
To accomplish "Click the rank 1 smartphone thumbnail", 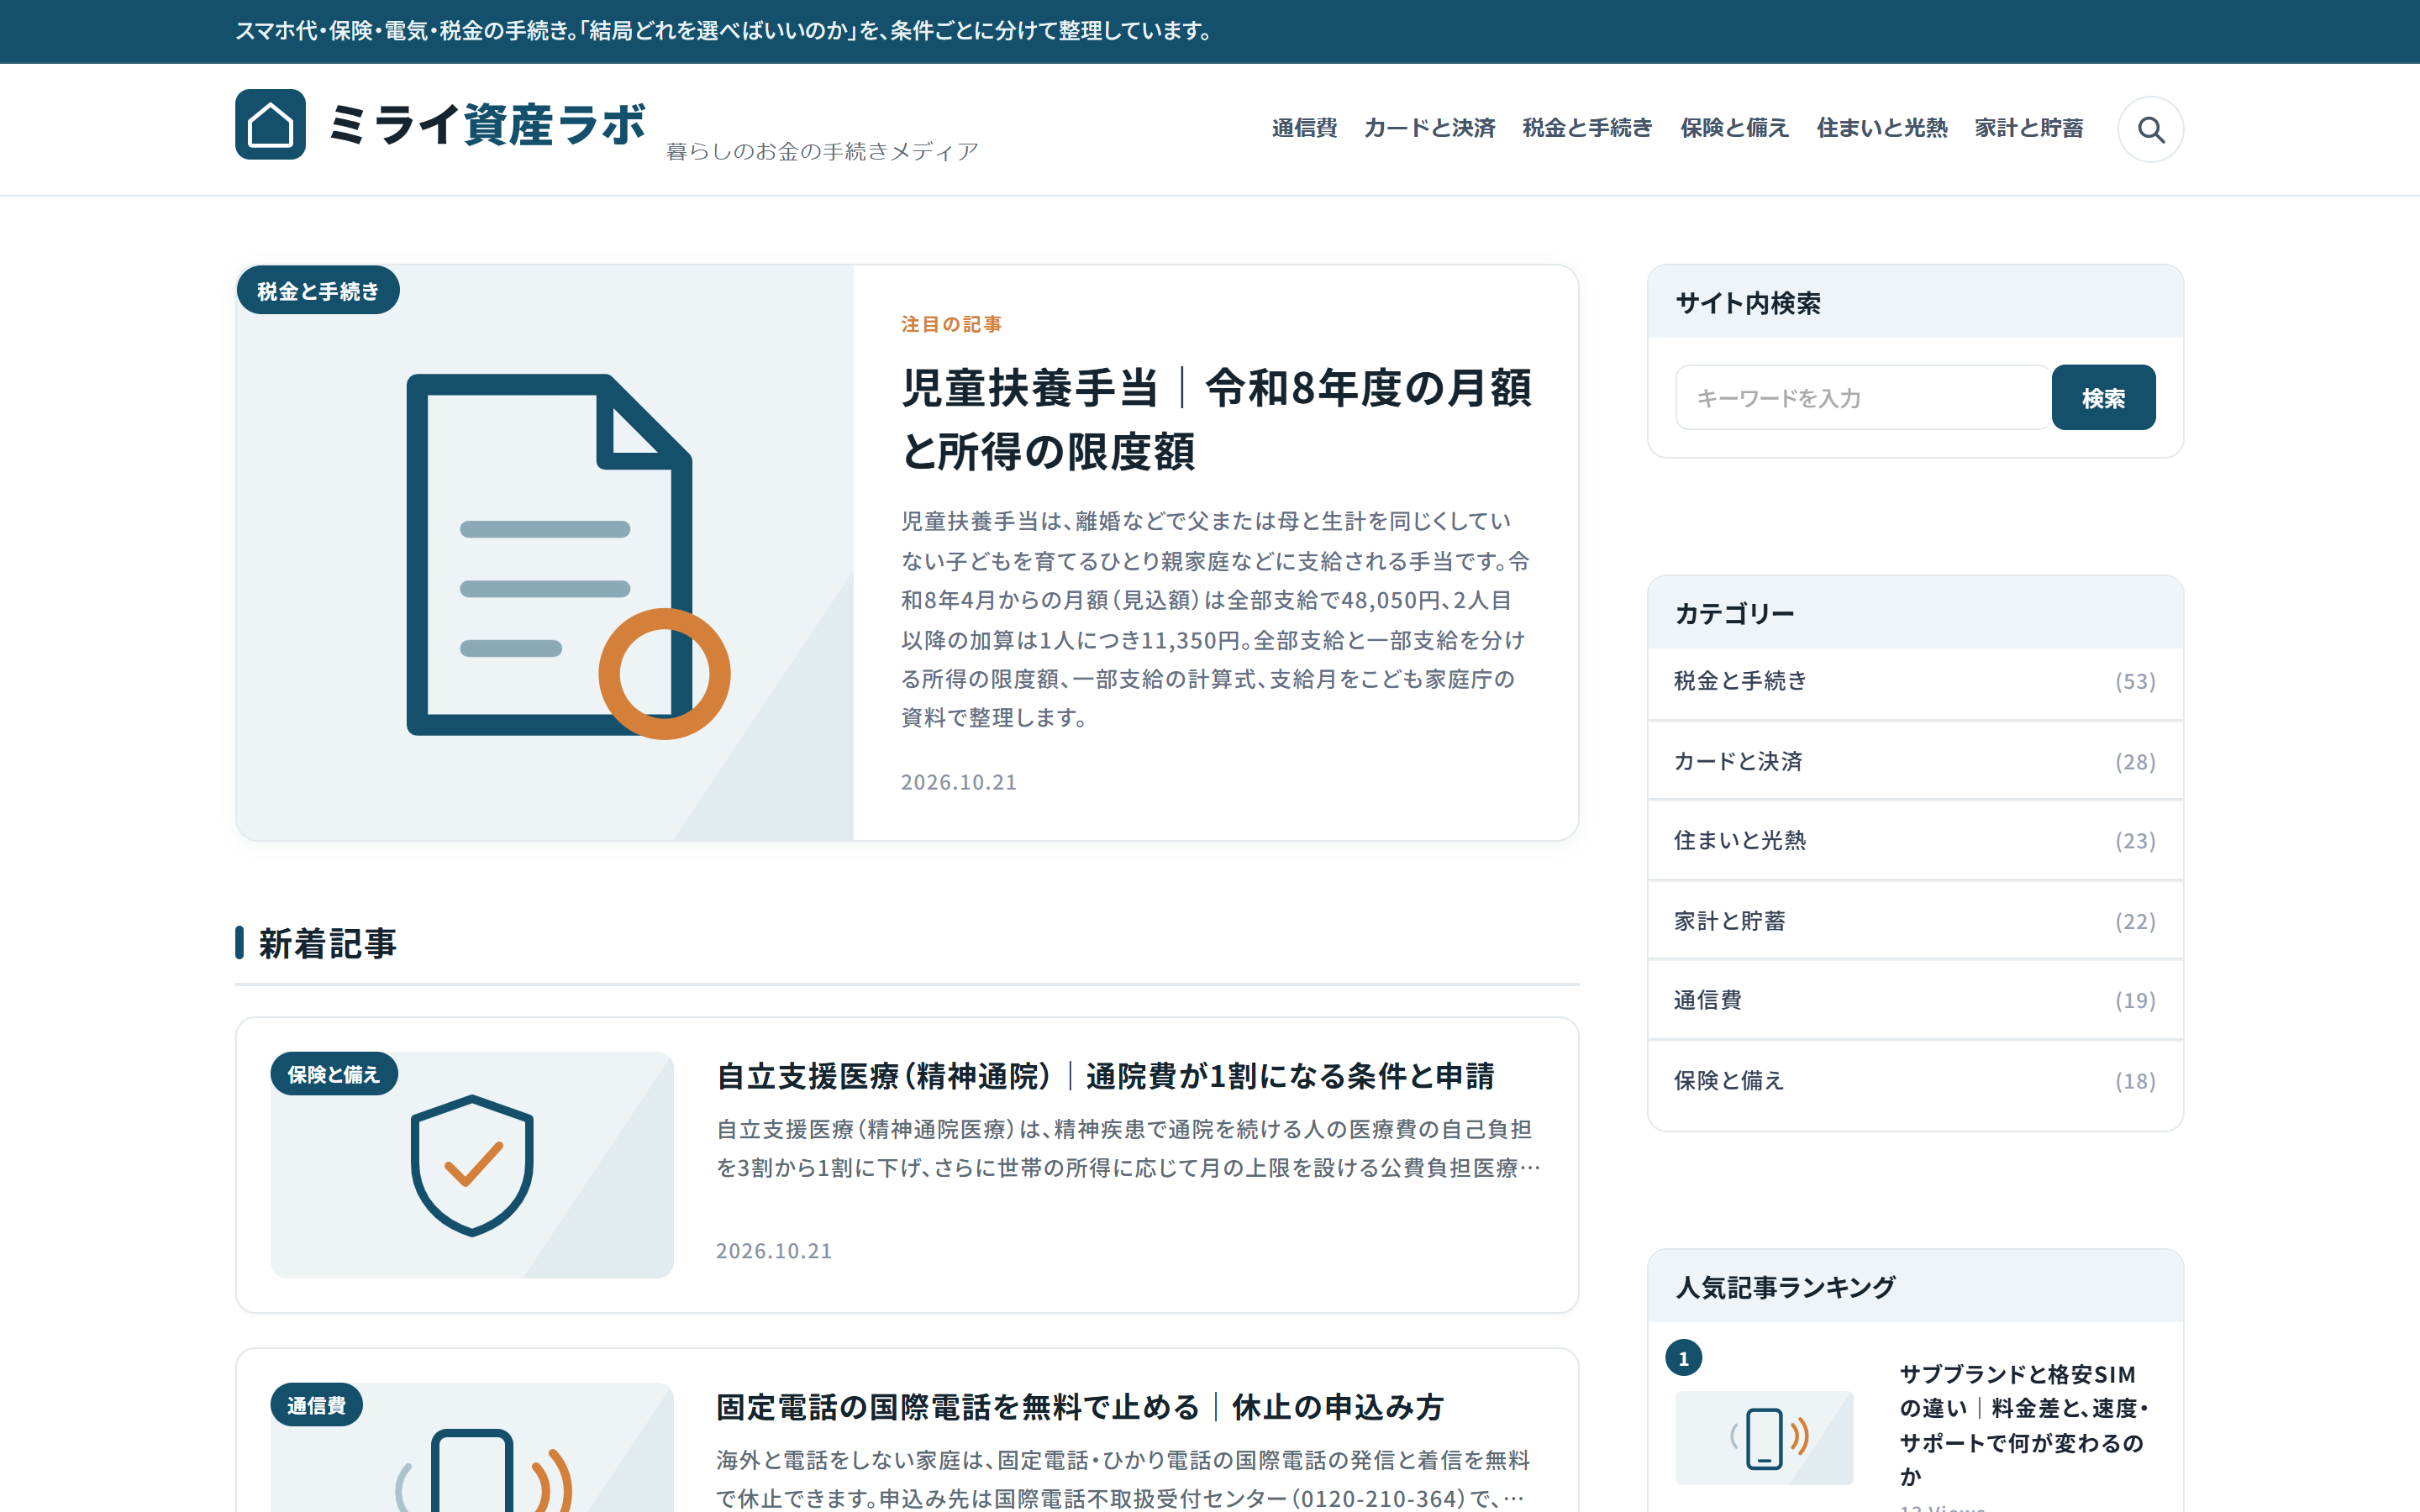I will (1764, 1438).
